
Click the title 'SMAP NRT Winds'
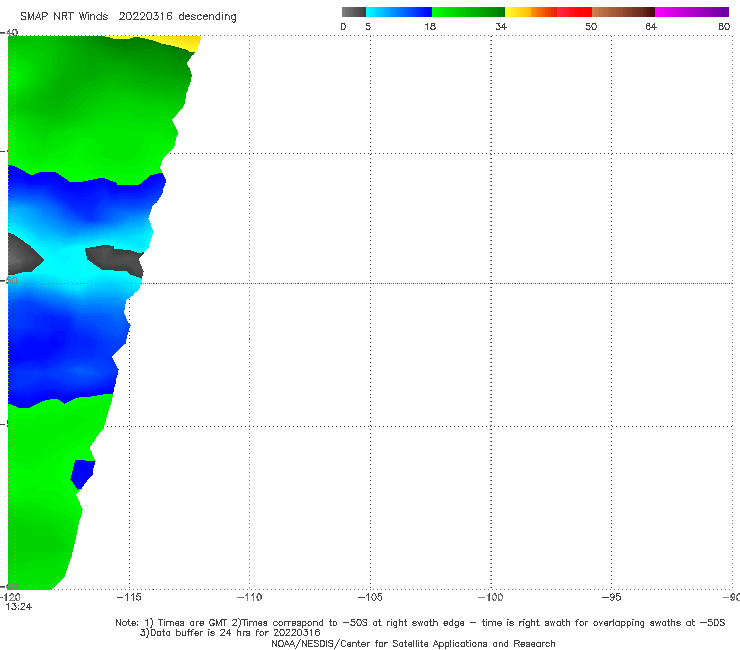[64, 17]
